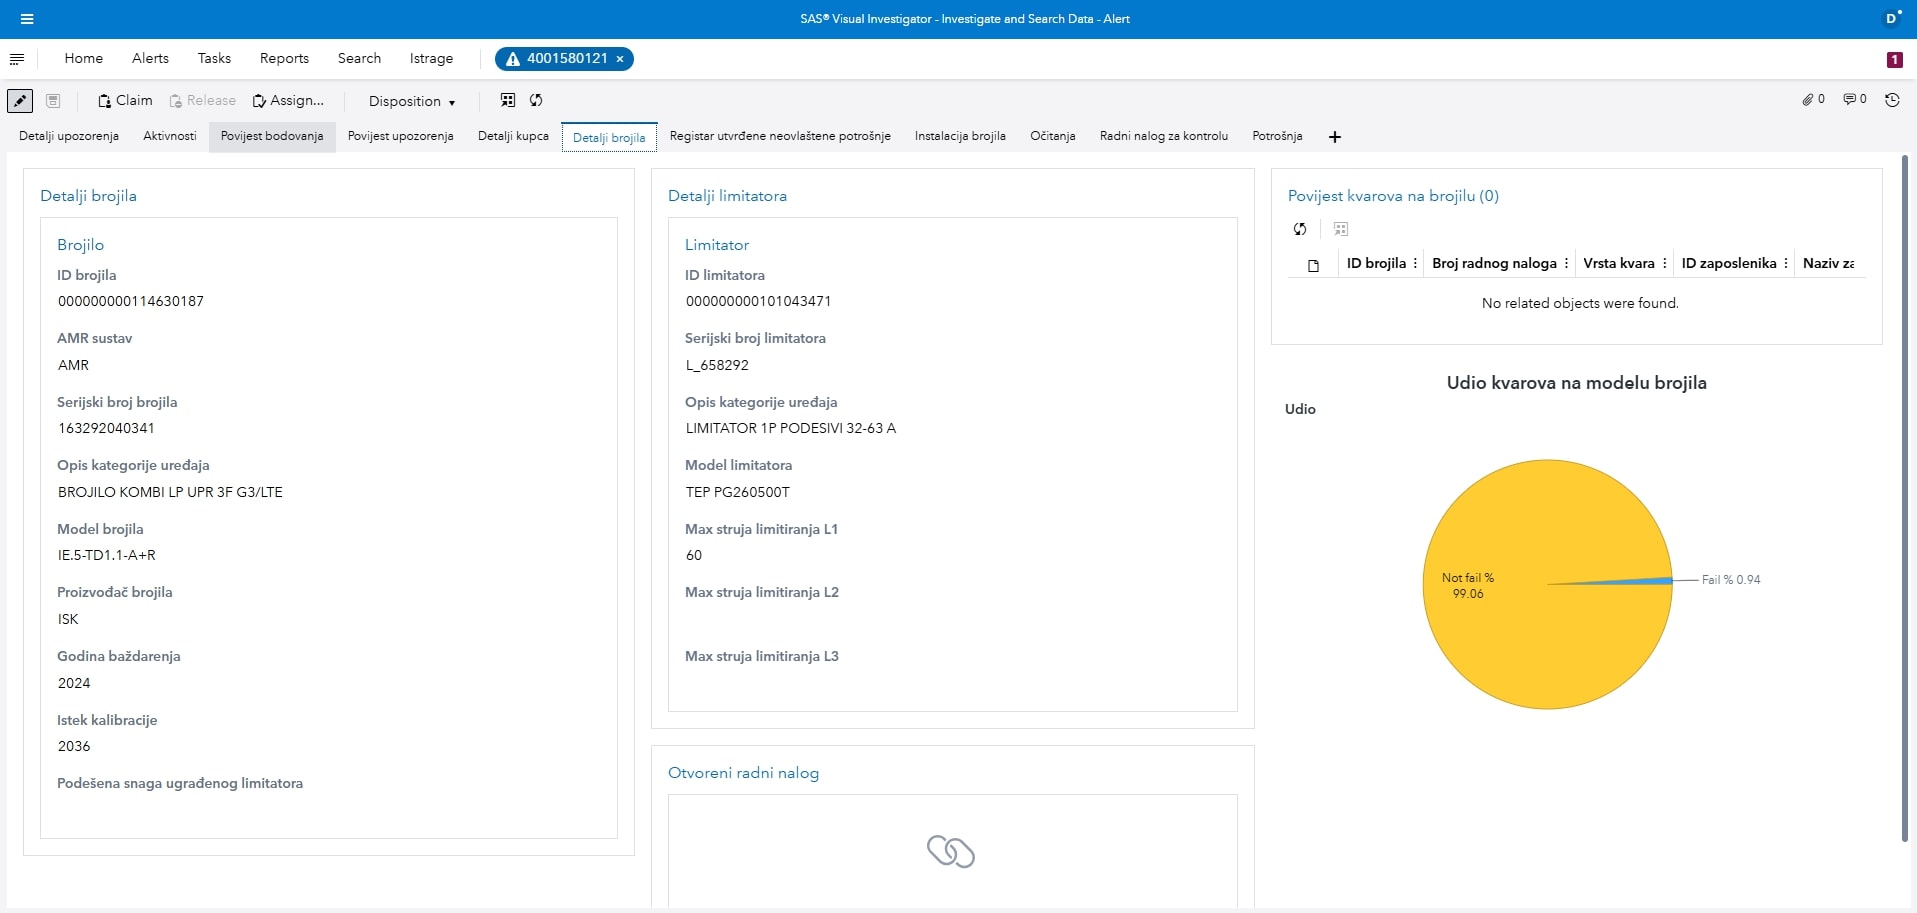Close the 4001580121 alert tab

click(x=620, y=59)
